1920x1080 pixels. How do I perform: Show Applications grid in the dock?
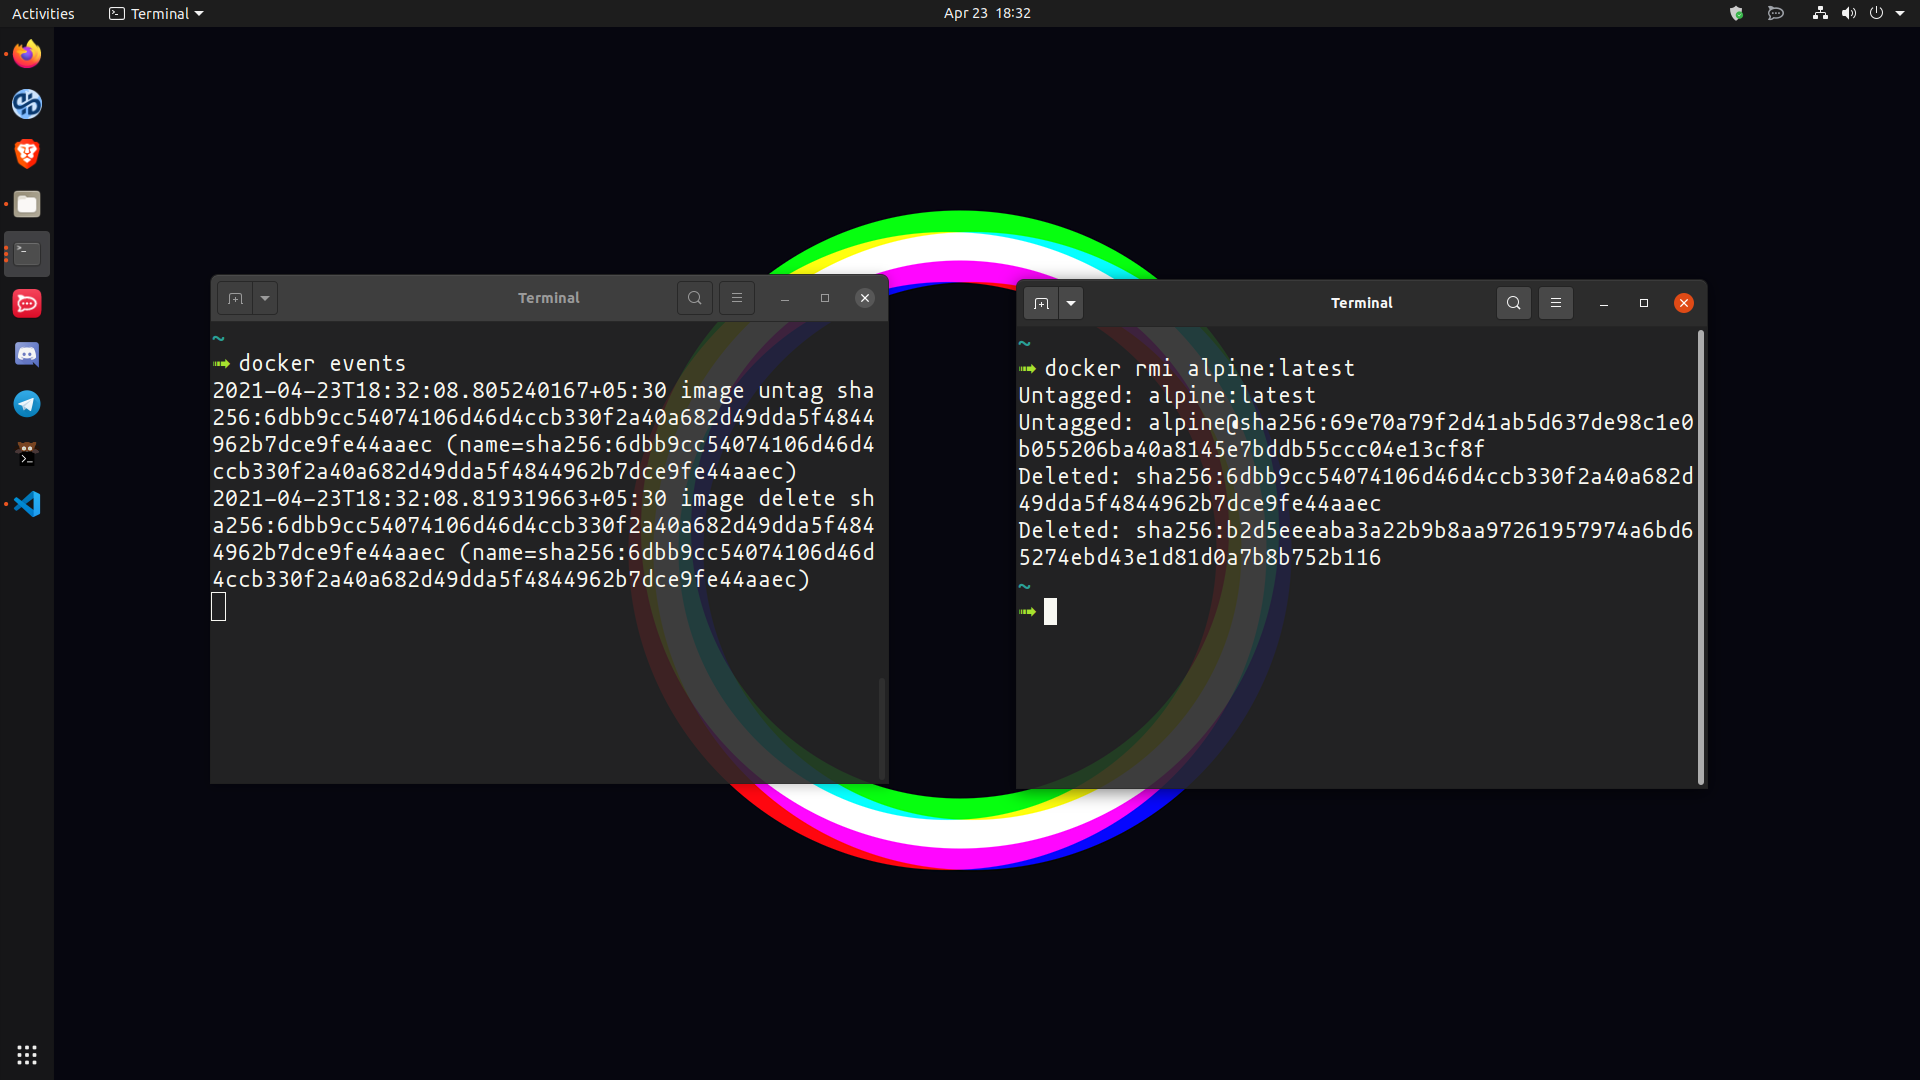(27, 1055)
